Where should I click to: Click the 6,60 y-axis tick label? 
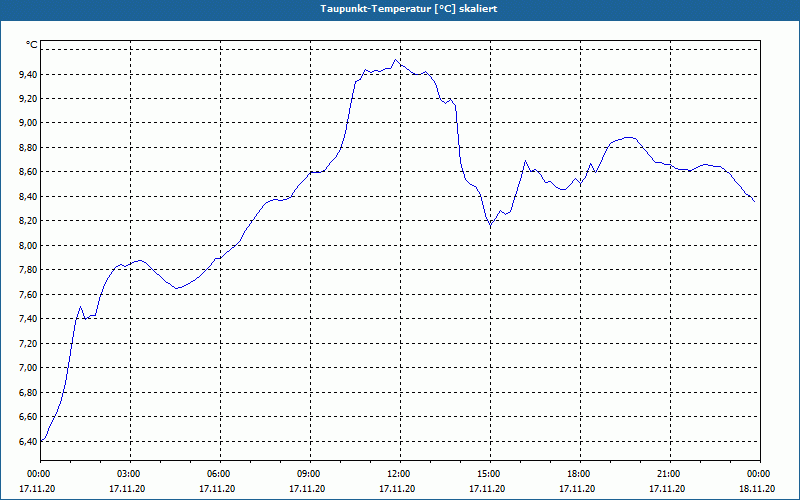[28, 417]
